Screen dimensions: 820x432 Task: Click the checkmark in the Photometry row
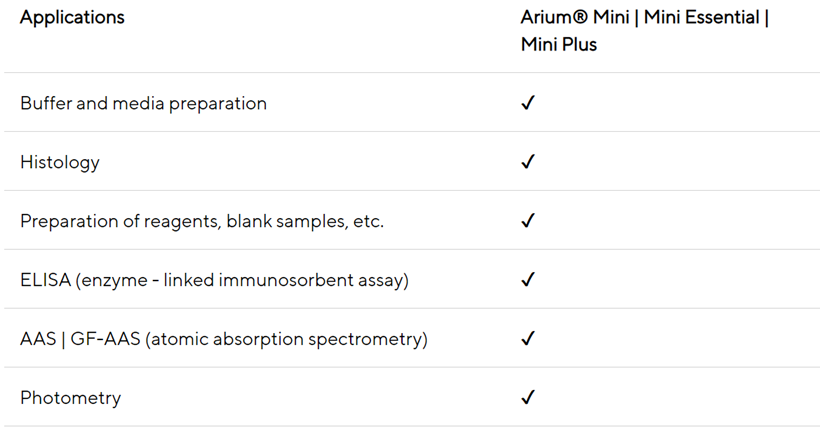pos(528,398)
